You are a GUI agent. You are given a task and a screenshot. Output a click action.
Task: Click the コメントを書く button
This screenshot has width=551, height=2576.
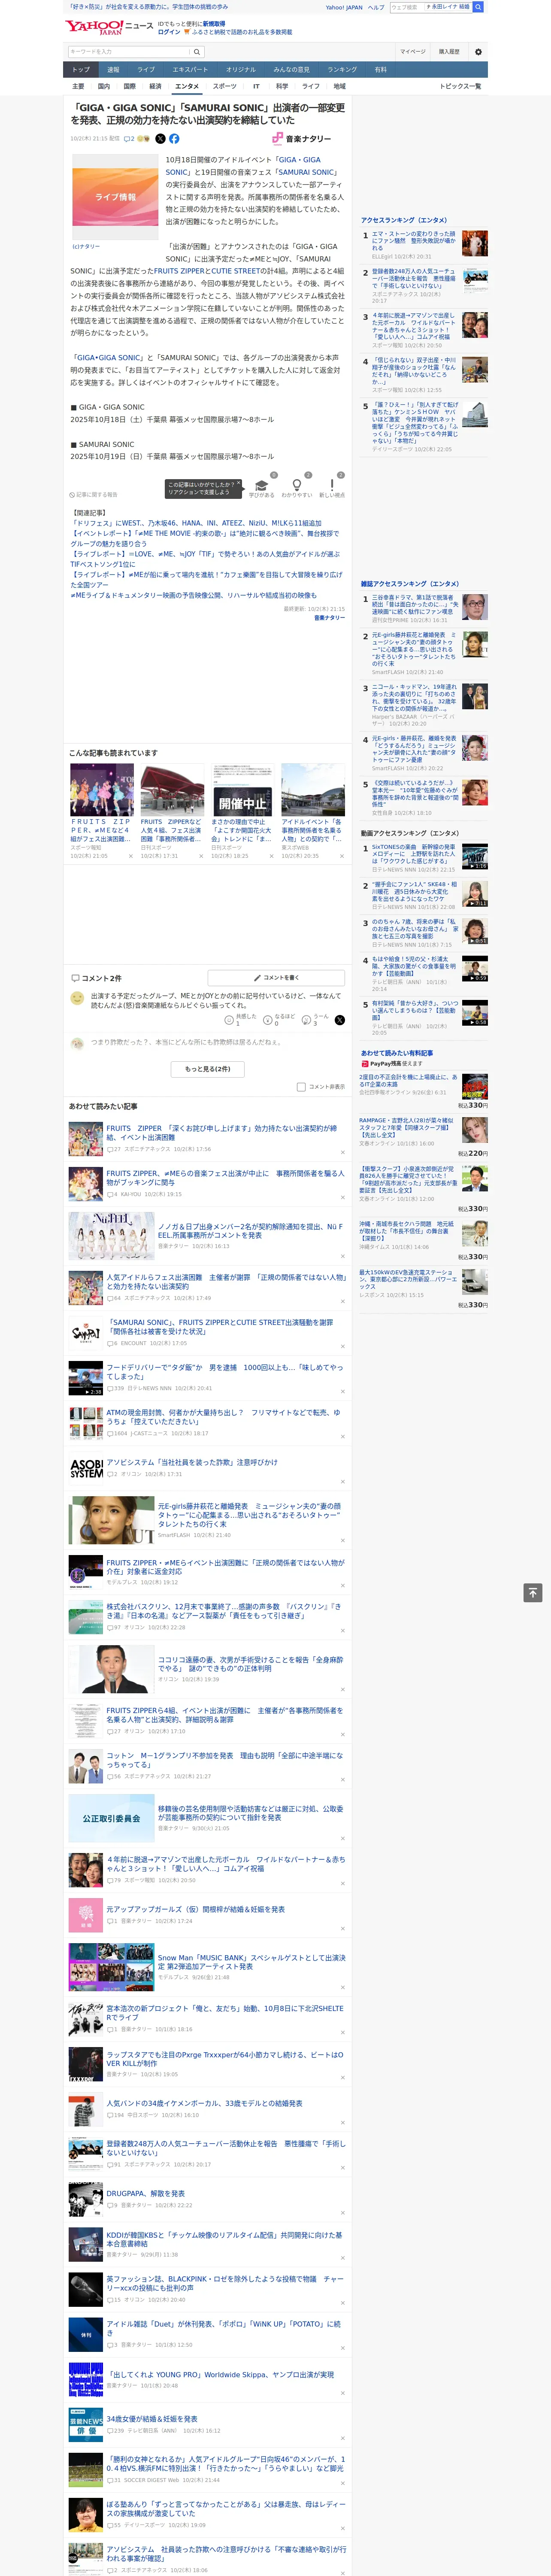[276, 977]
